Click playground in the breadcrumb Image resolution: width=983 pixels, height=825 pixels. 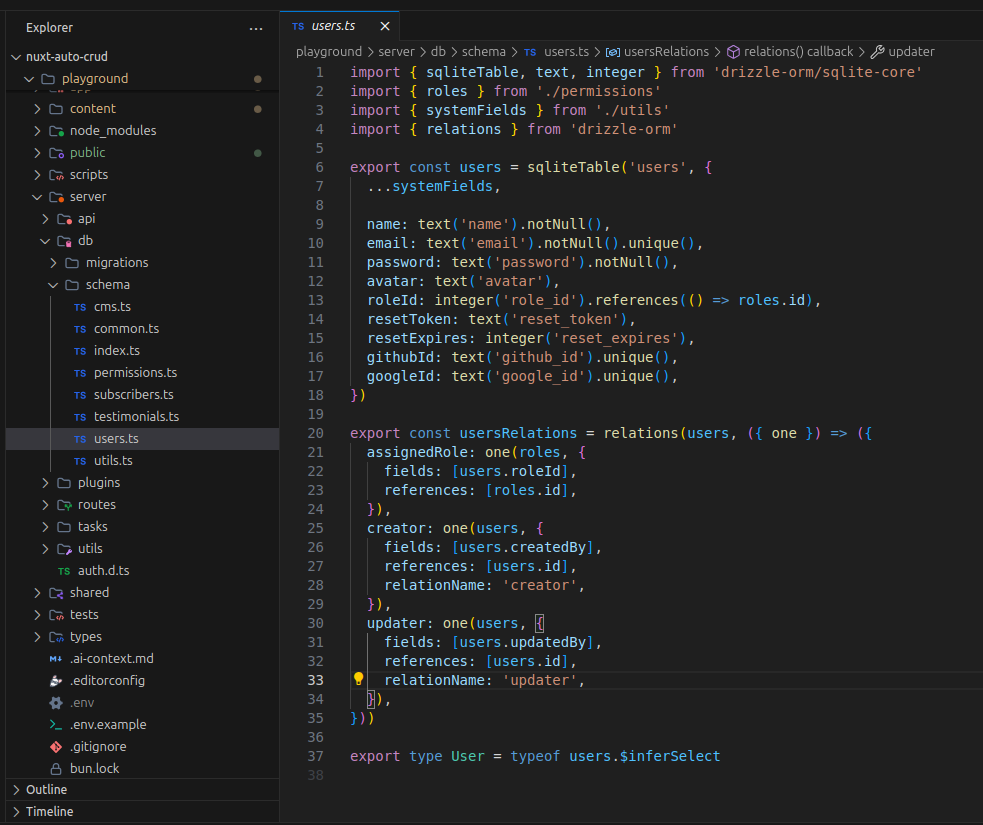point(329,51)
